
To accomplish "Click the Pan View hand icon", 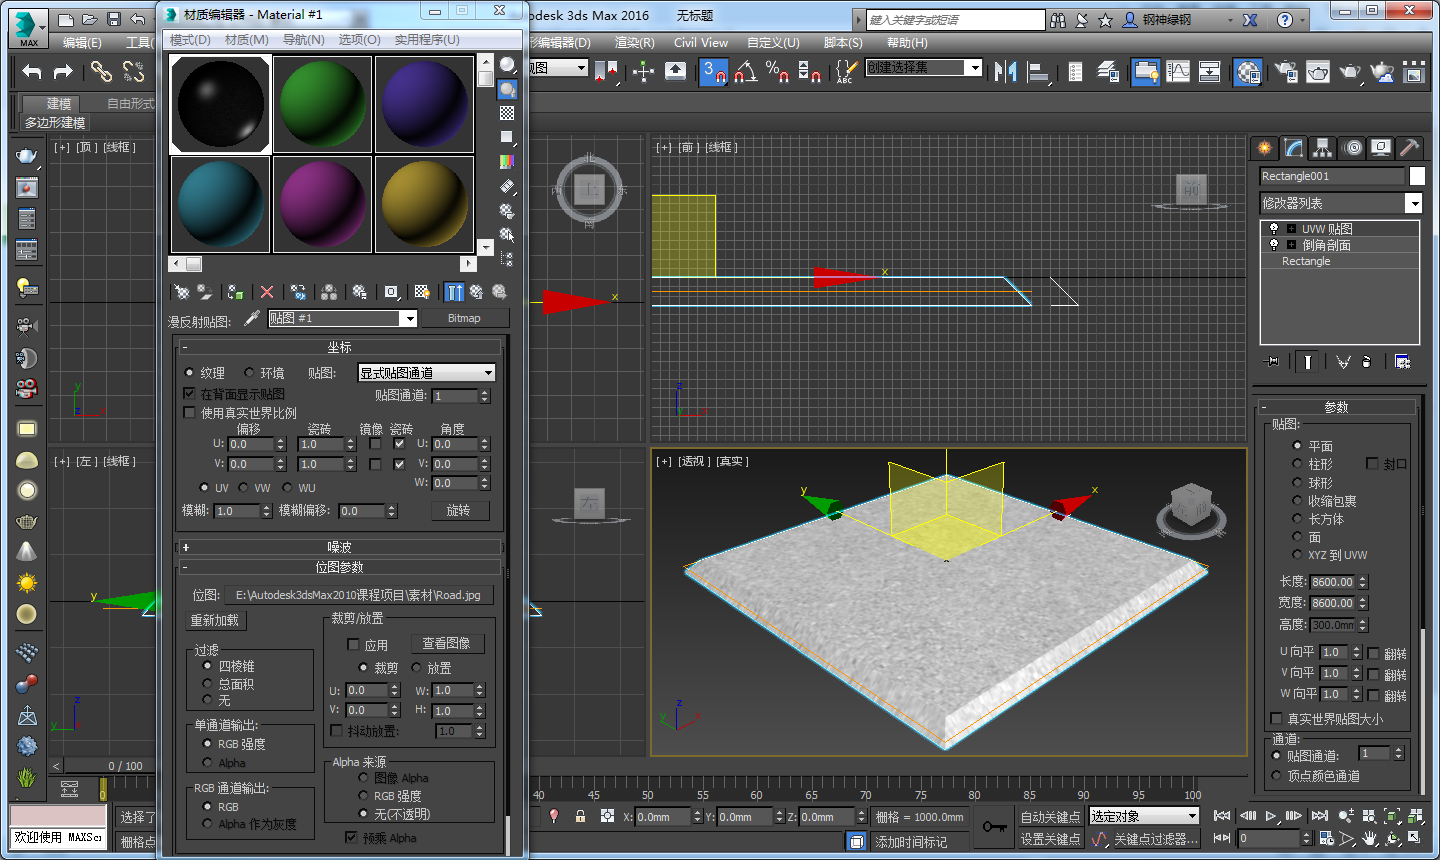I will pos(1369,838).
